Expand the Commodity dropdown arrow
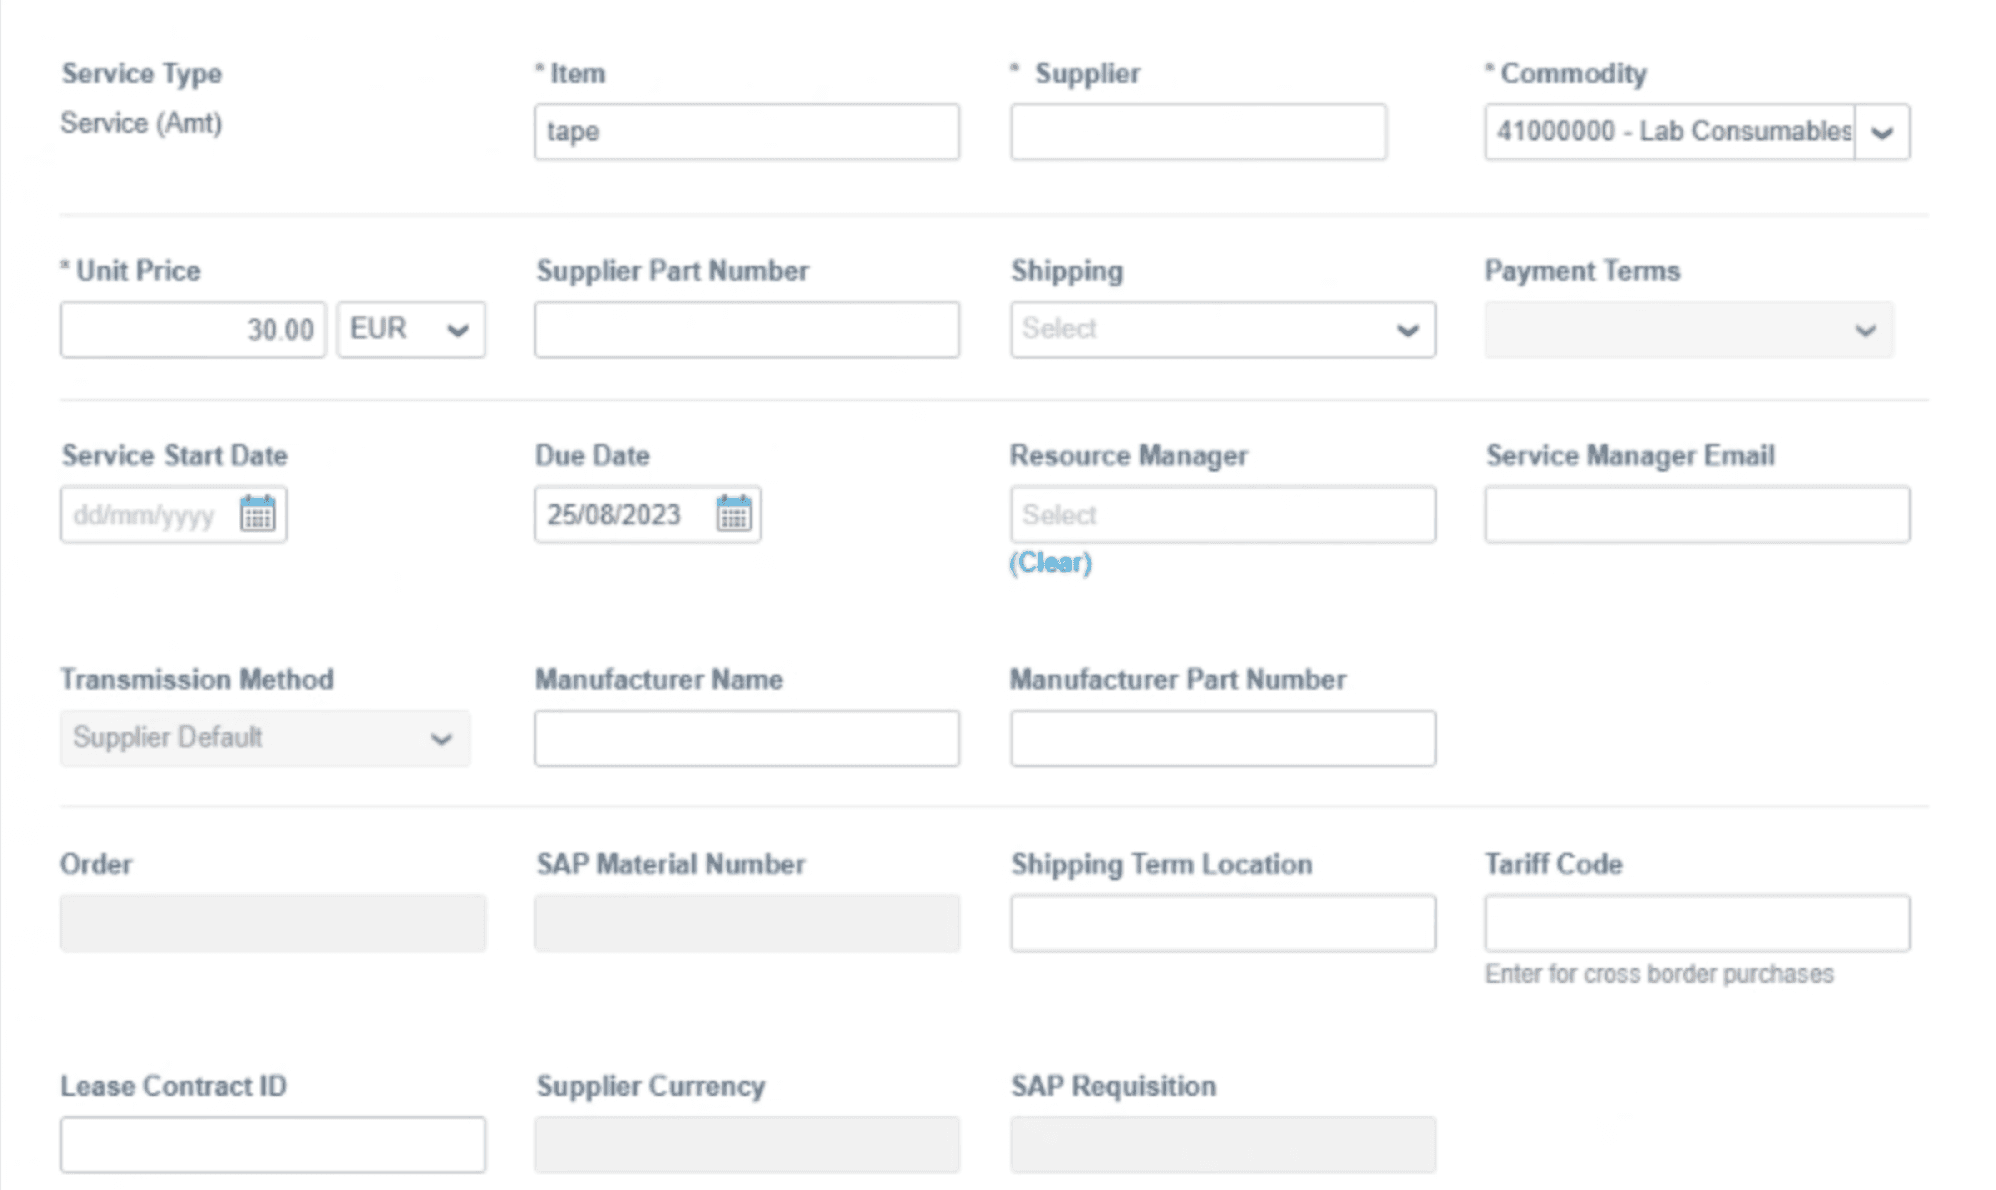This screenshot has height=1190, width=1996. (x=1881, y=132)
